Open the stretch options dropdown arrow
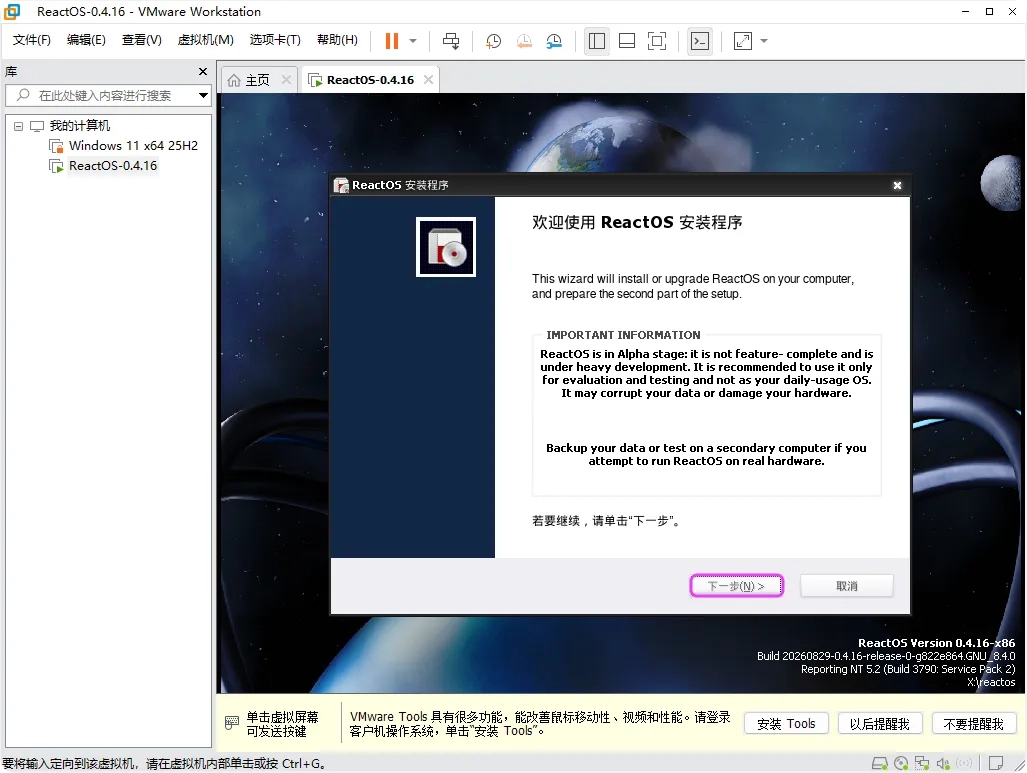Viewport: 1027px width, 773px height. (x=764, y=41)
